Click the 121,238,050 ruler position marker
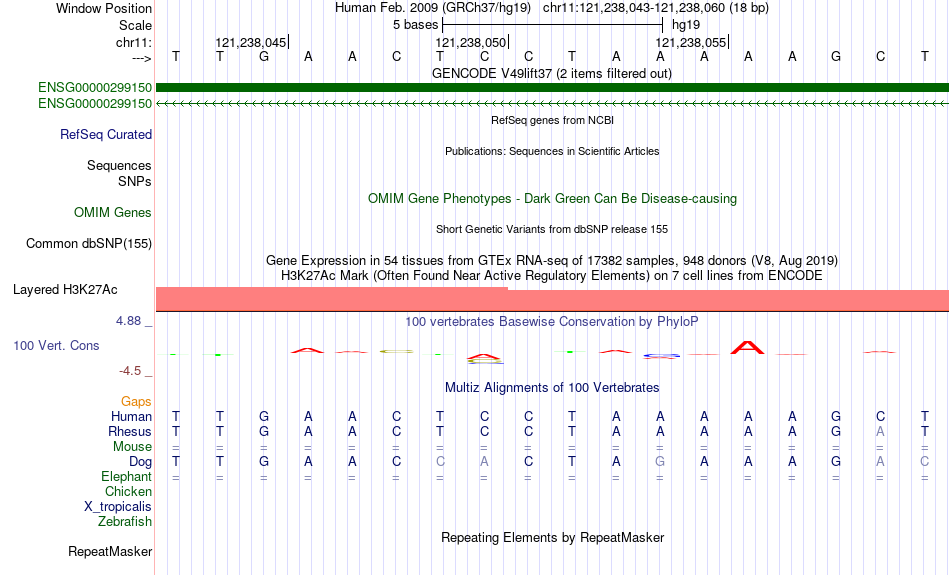The image size is (950, 575). click(472, 42)
